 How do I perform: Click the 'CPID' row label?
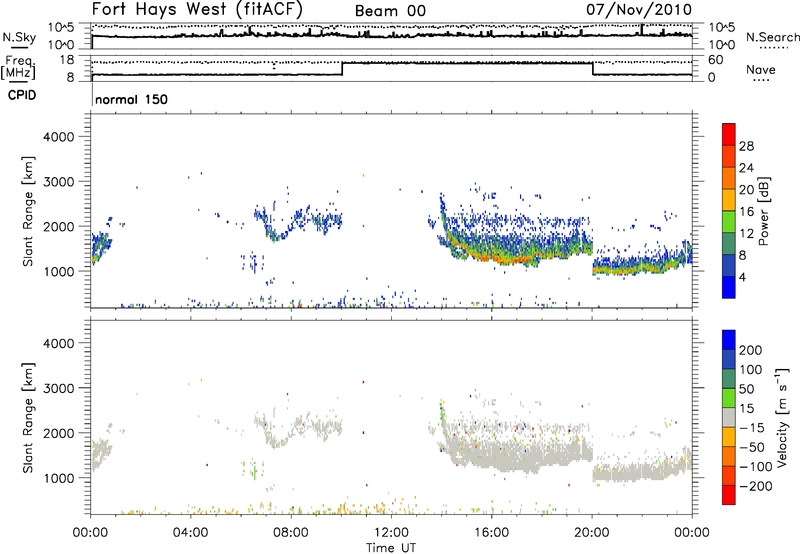click(x=21, y=95)
